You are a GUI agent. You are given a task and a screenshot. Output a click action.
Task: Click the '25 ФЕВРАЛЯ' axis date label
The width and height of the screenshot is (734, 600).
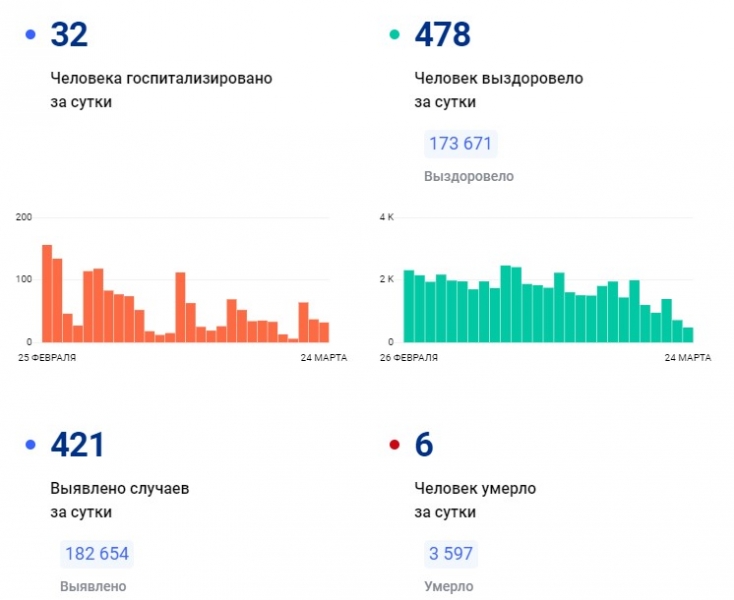[x=46, y=356]
